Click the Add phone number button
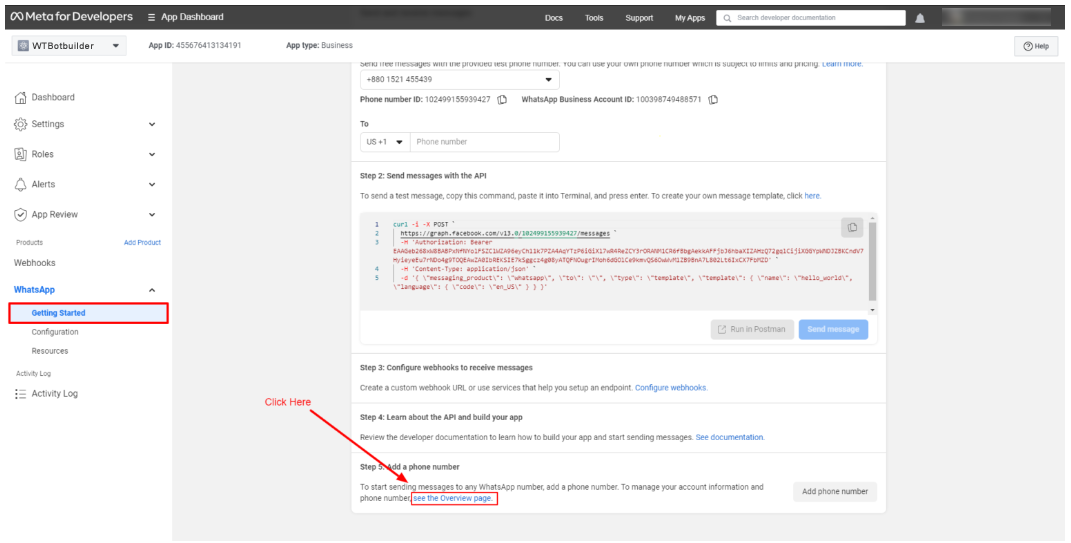This screenshot has height=543, width=1071. pos(835,492)
